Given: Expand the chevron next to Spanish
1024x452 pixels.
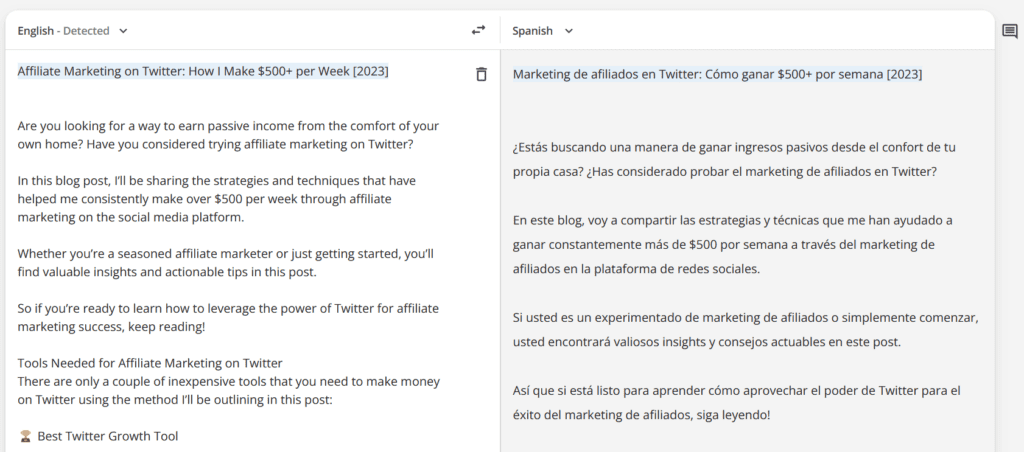Looking at the screenshot, I should (x=569, y=31).
